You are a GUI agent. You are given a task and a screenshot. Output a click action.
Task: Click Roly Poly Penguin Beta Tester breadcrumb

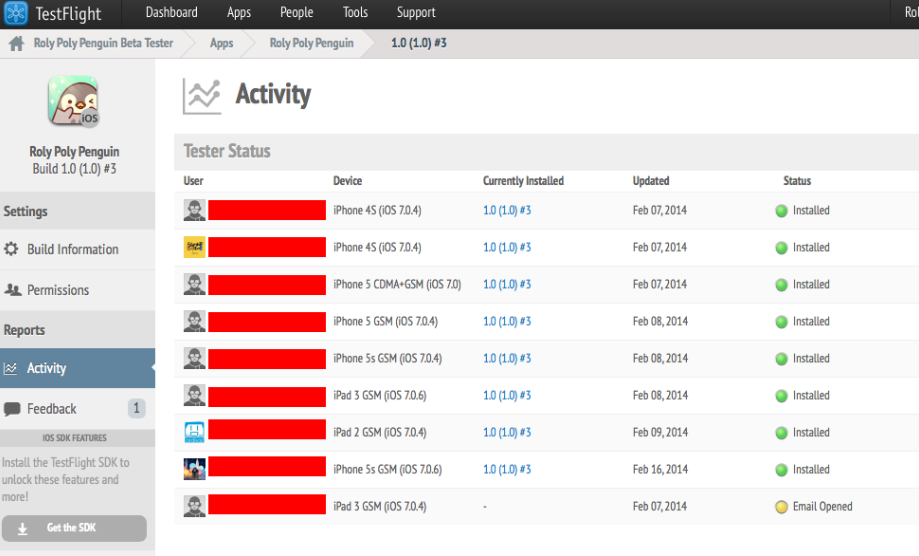[x=103, y=44]
